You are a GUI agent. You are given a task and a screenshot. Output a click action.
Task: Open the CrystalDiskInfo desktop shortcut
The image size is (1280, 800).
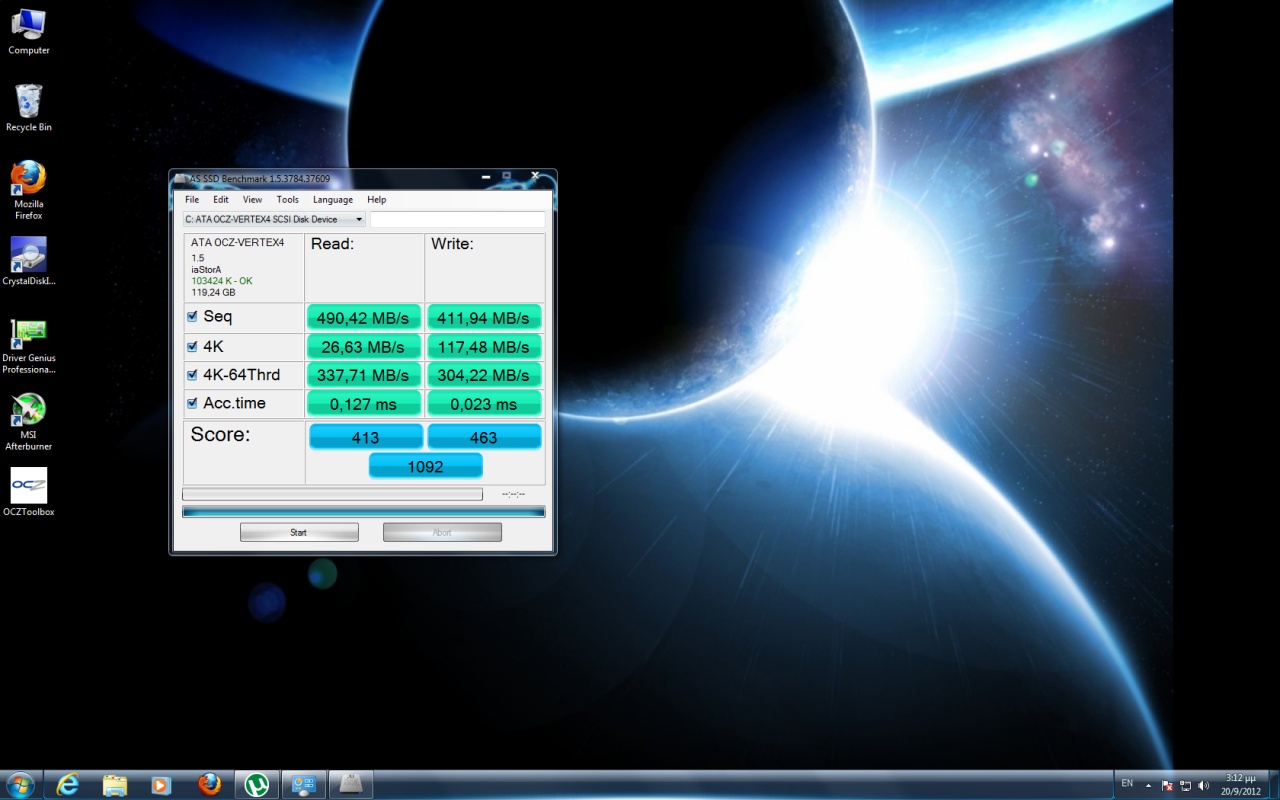coord(28,262)
